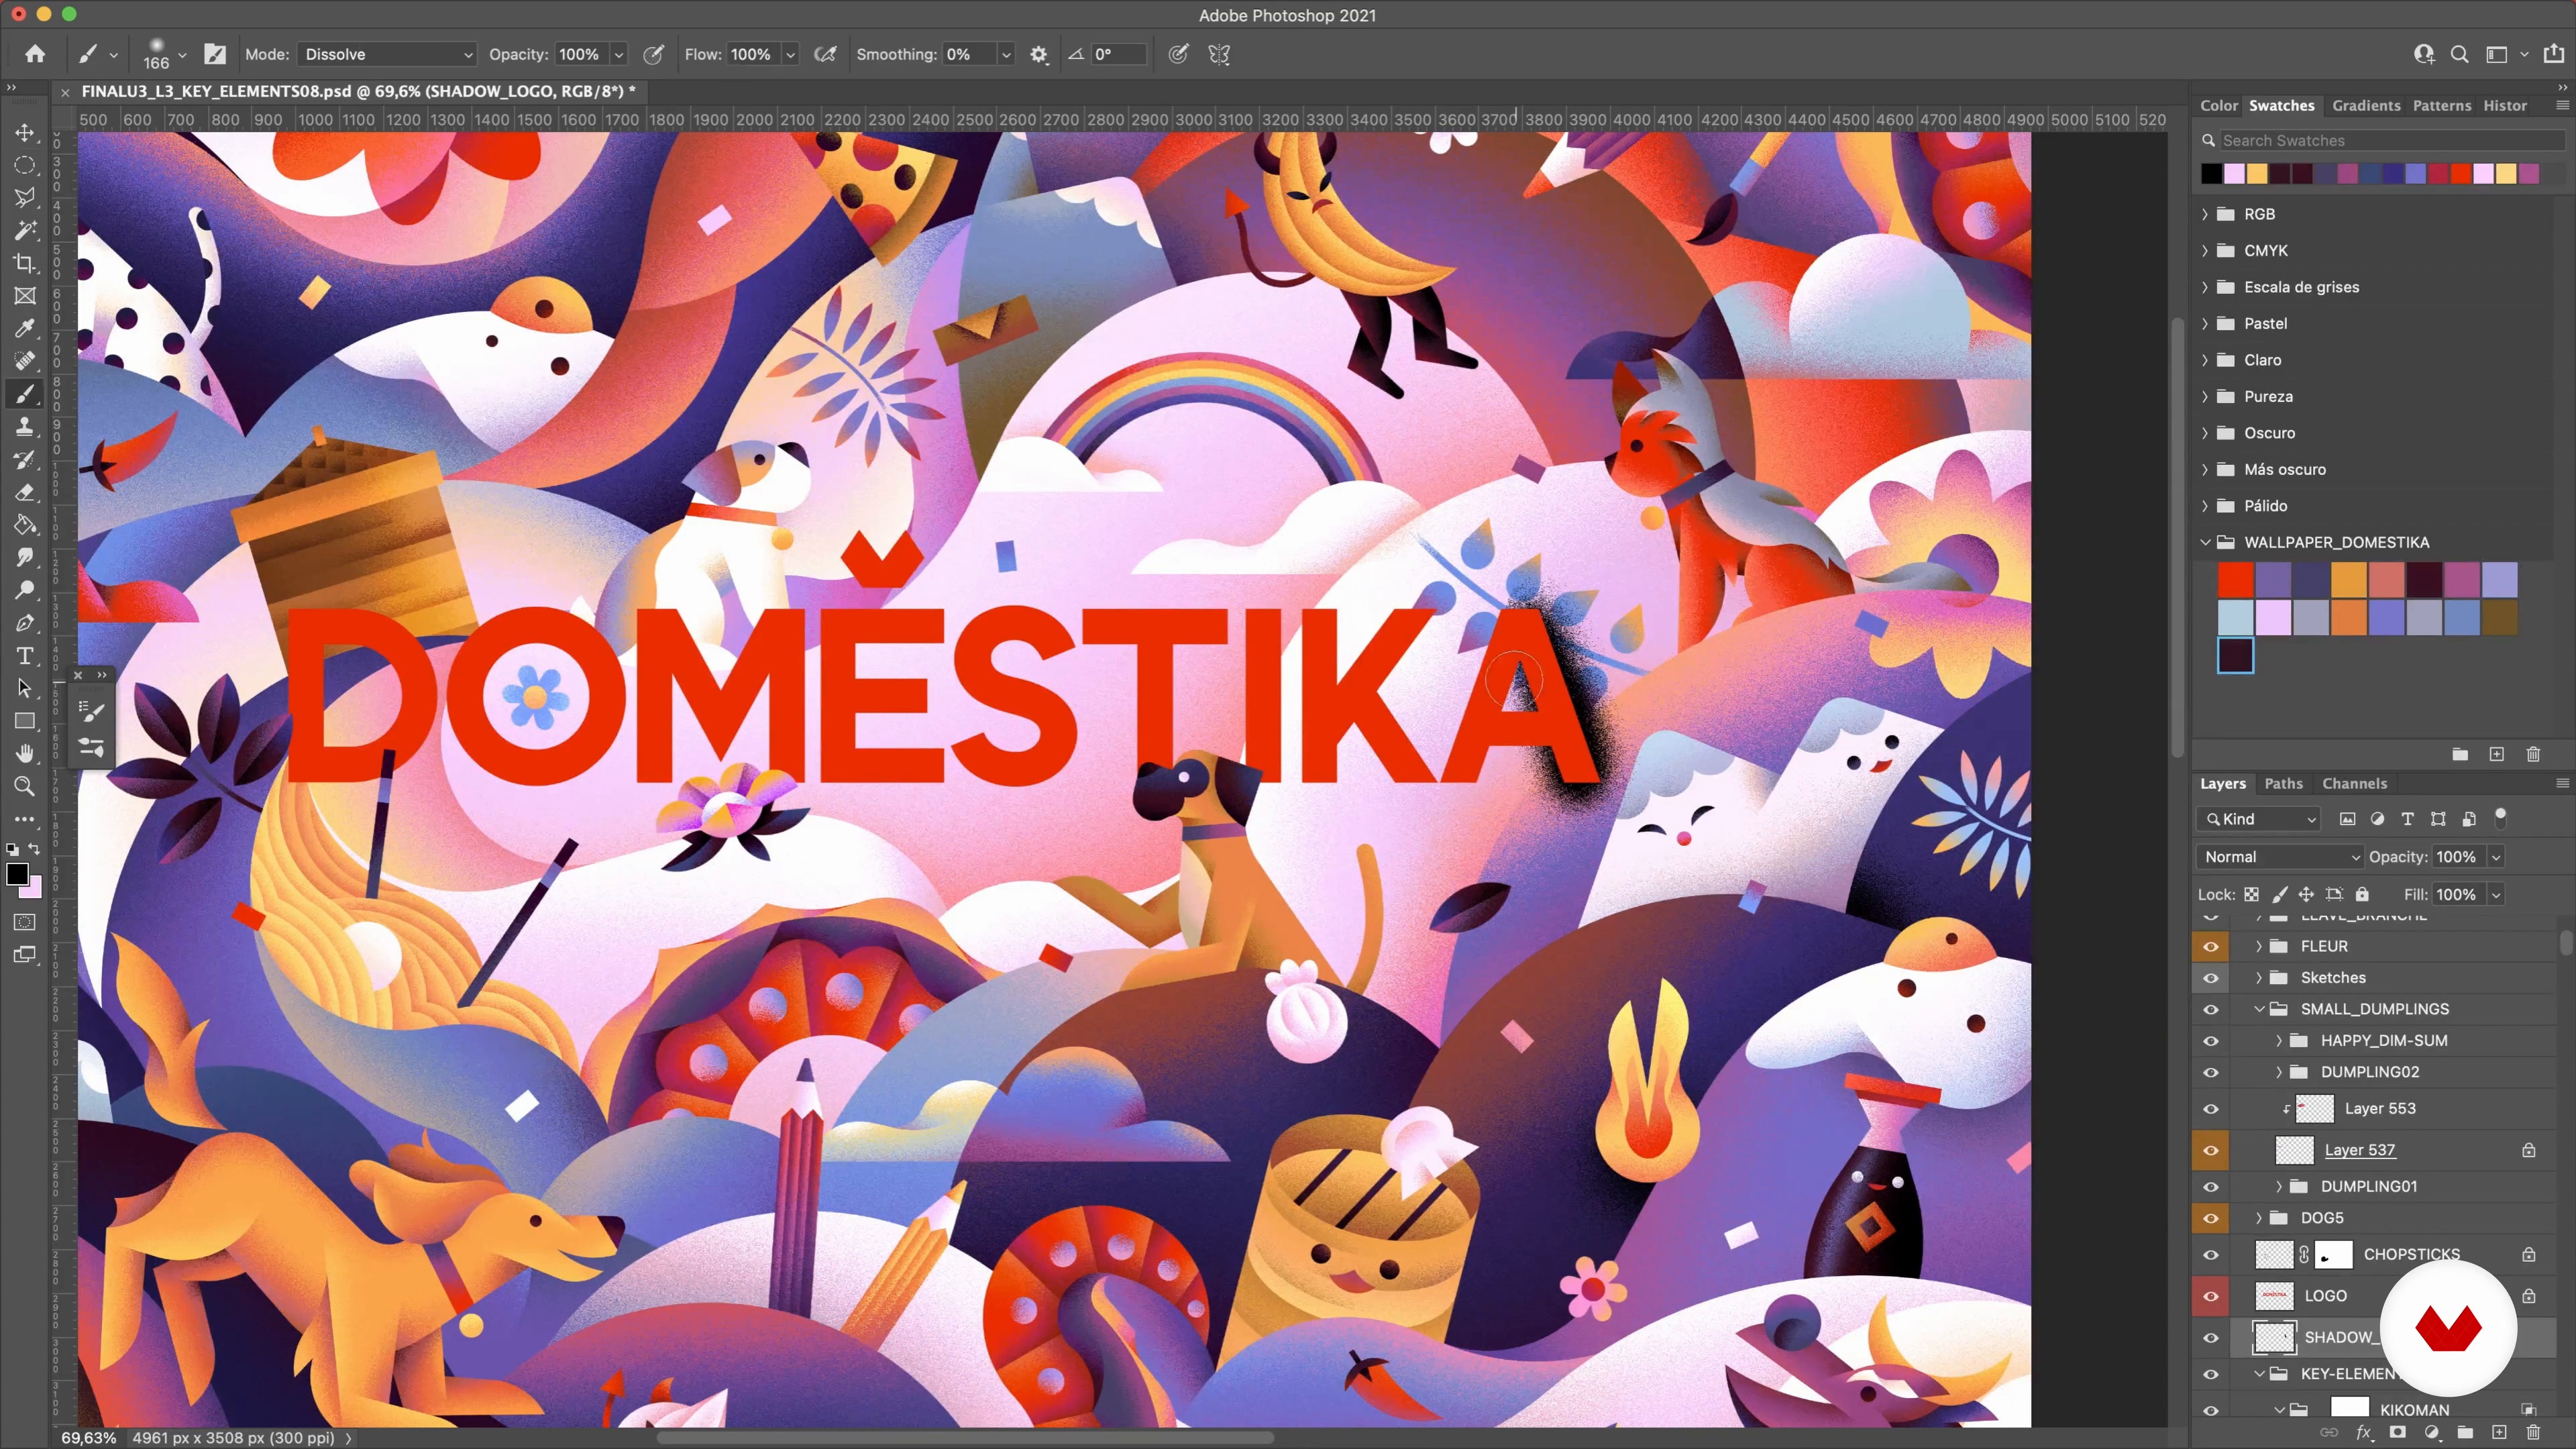Viewport: 2576px width, 1449px height.
Task: Expand the Pastel swatch folder
Action: [x=2205, y=323]
